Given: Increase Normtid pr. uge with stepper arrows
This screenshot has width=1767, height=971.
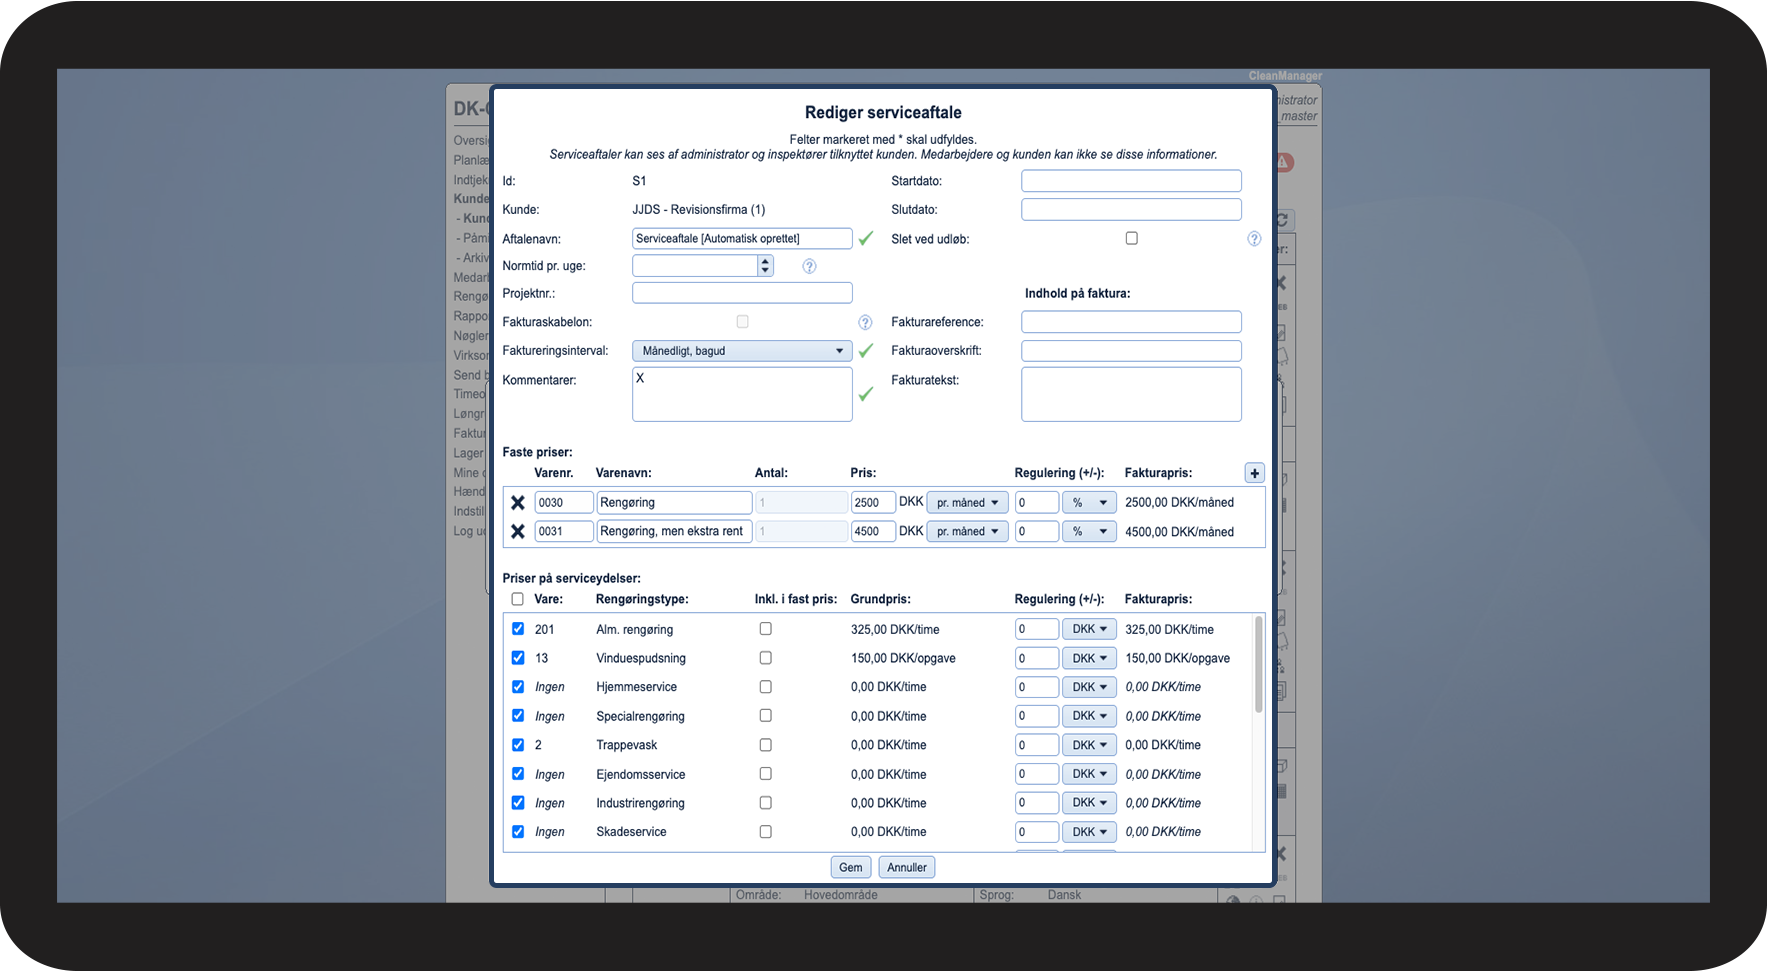Looking at the screenshot, I should tap(765, 261).
